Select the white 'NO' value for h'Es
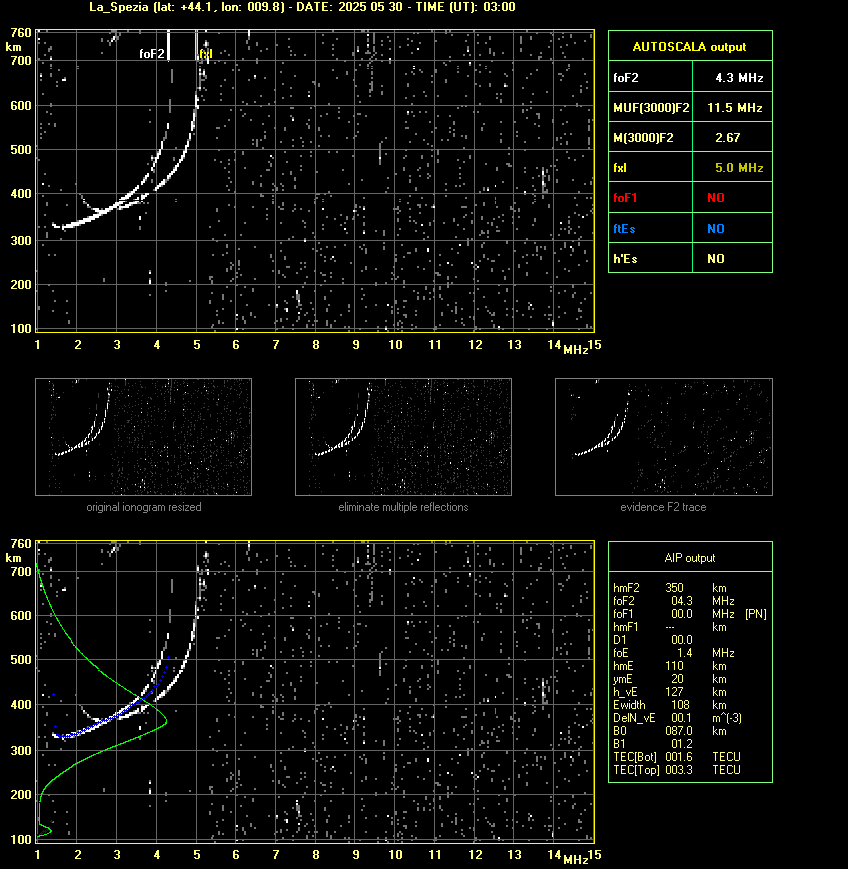 [716, 258]
